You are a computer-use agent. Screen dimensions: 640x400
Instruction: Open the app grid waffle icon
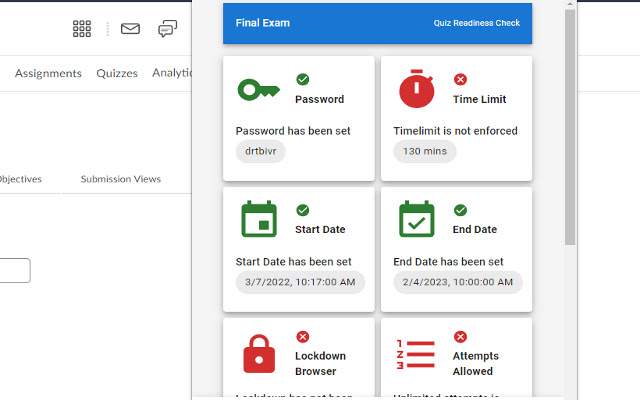82,29
